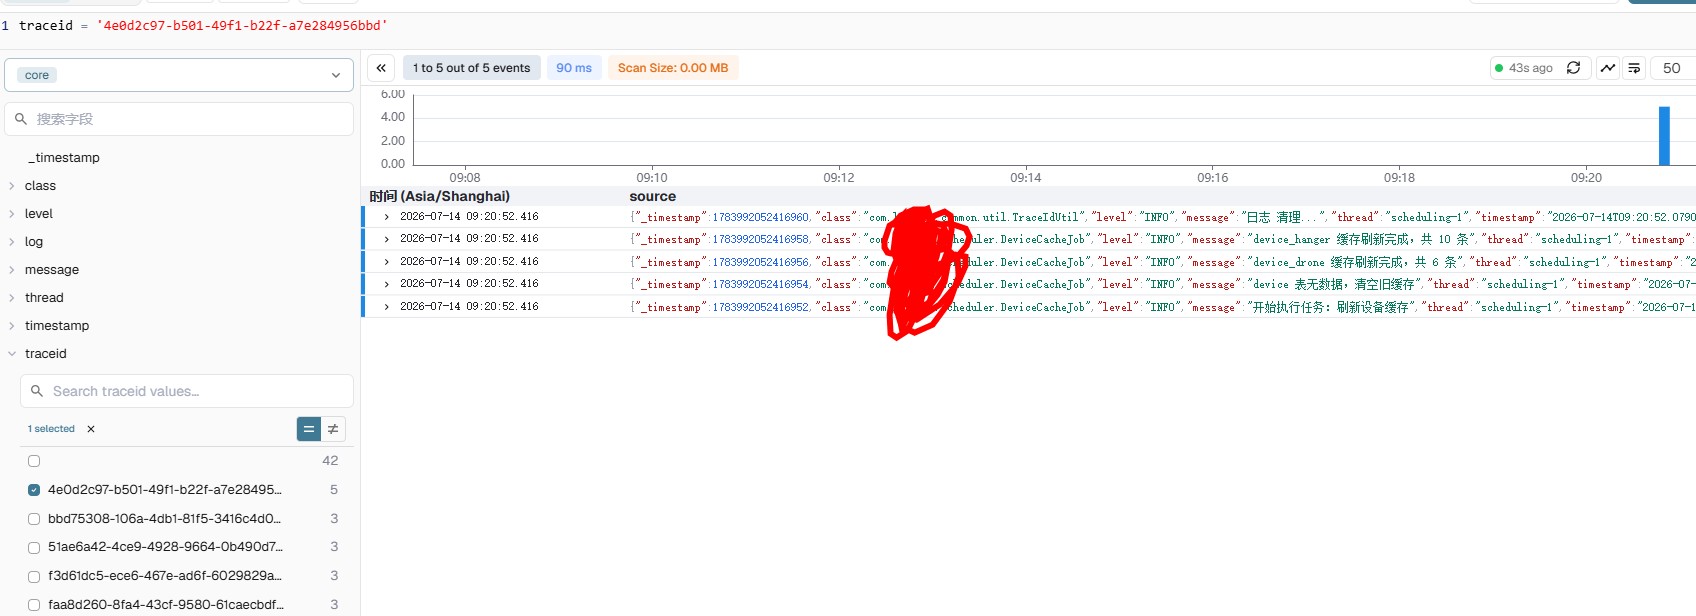Toggle the histogram chart line icon

point(1608,68)
